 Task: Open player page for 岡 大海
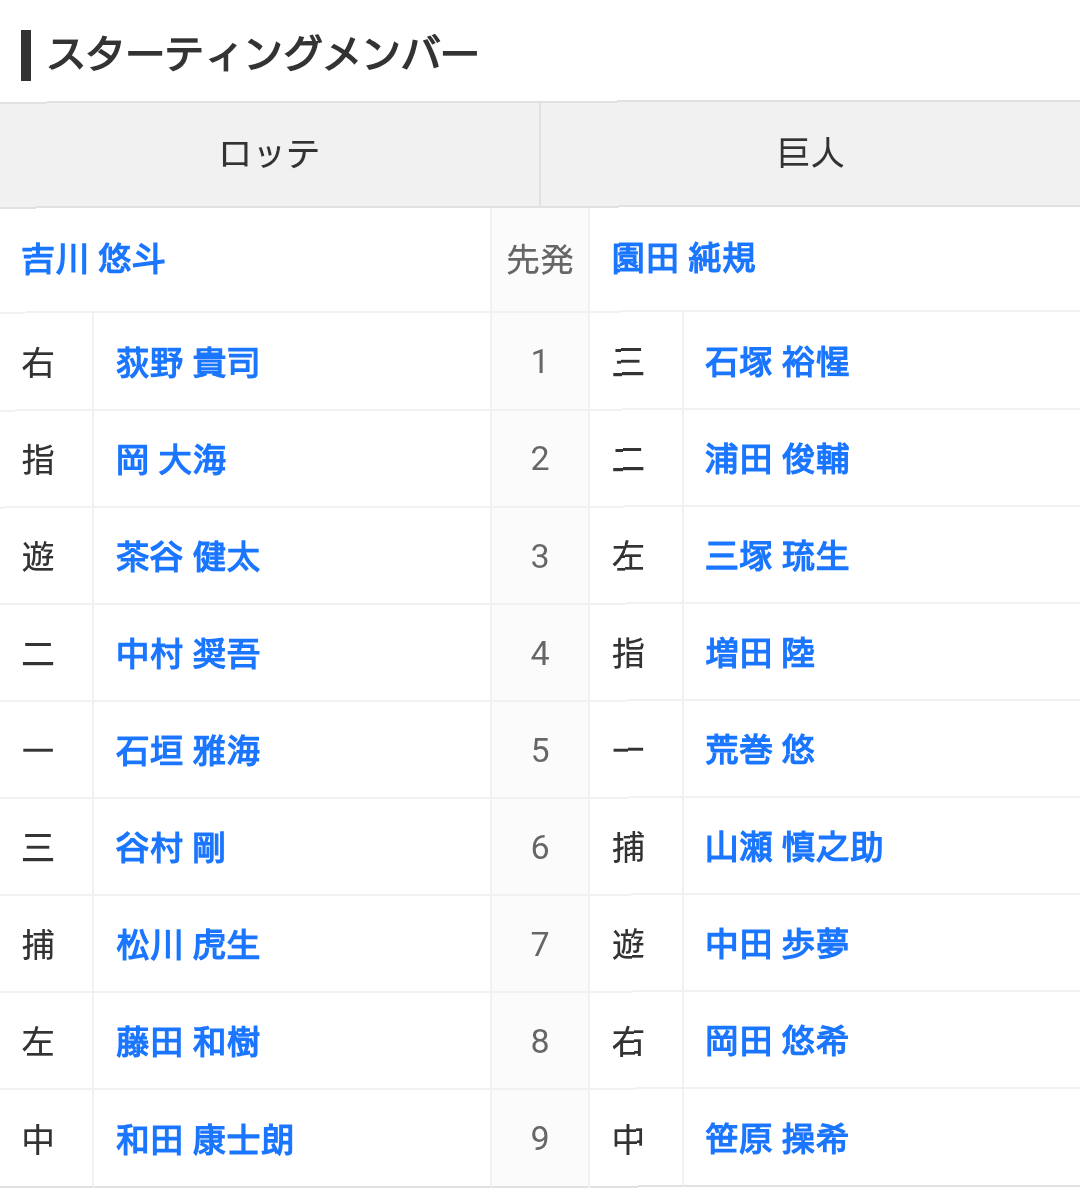(x=171, y=460)
